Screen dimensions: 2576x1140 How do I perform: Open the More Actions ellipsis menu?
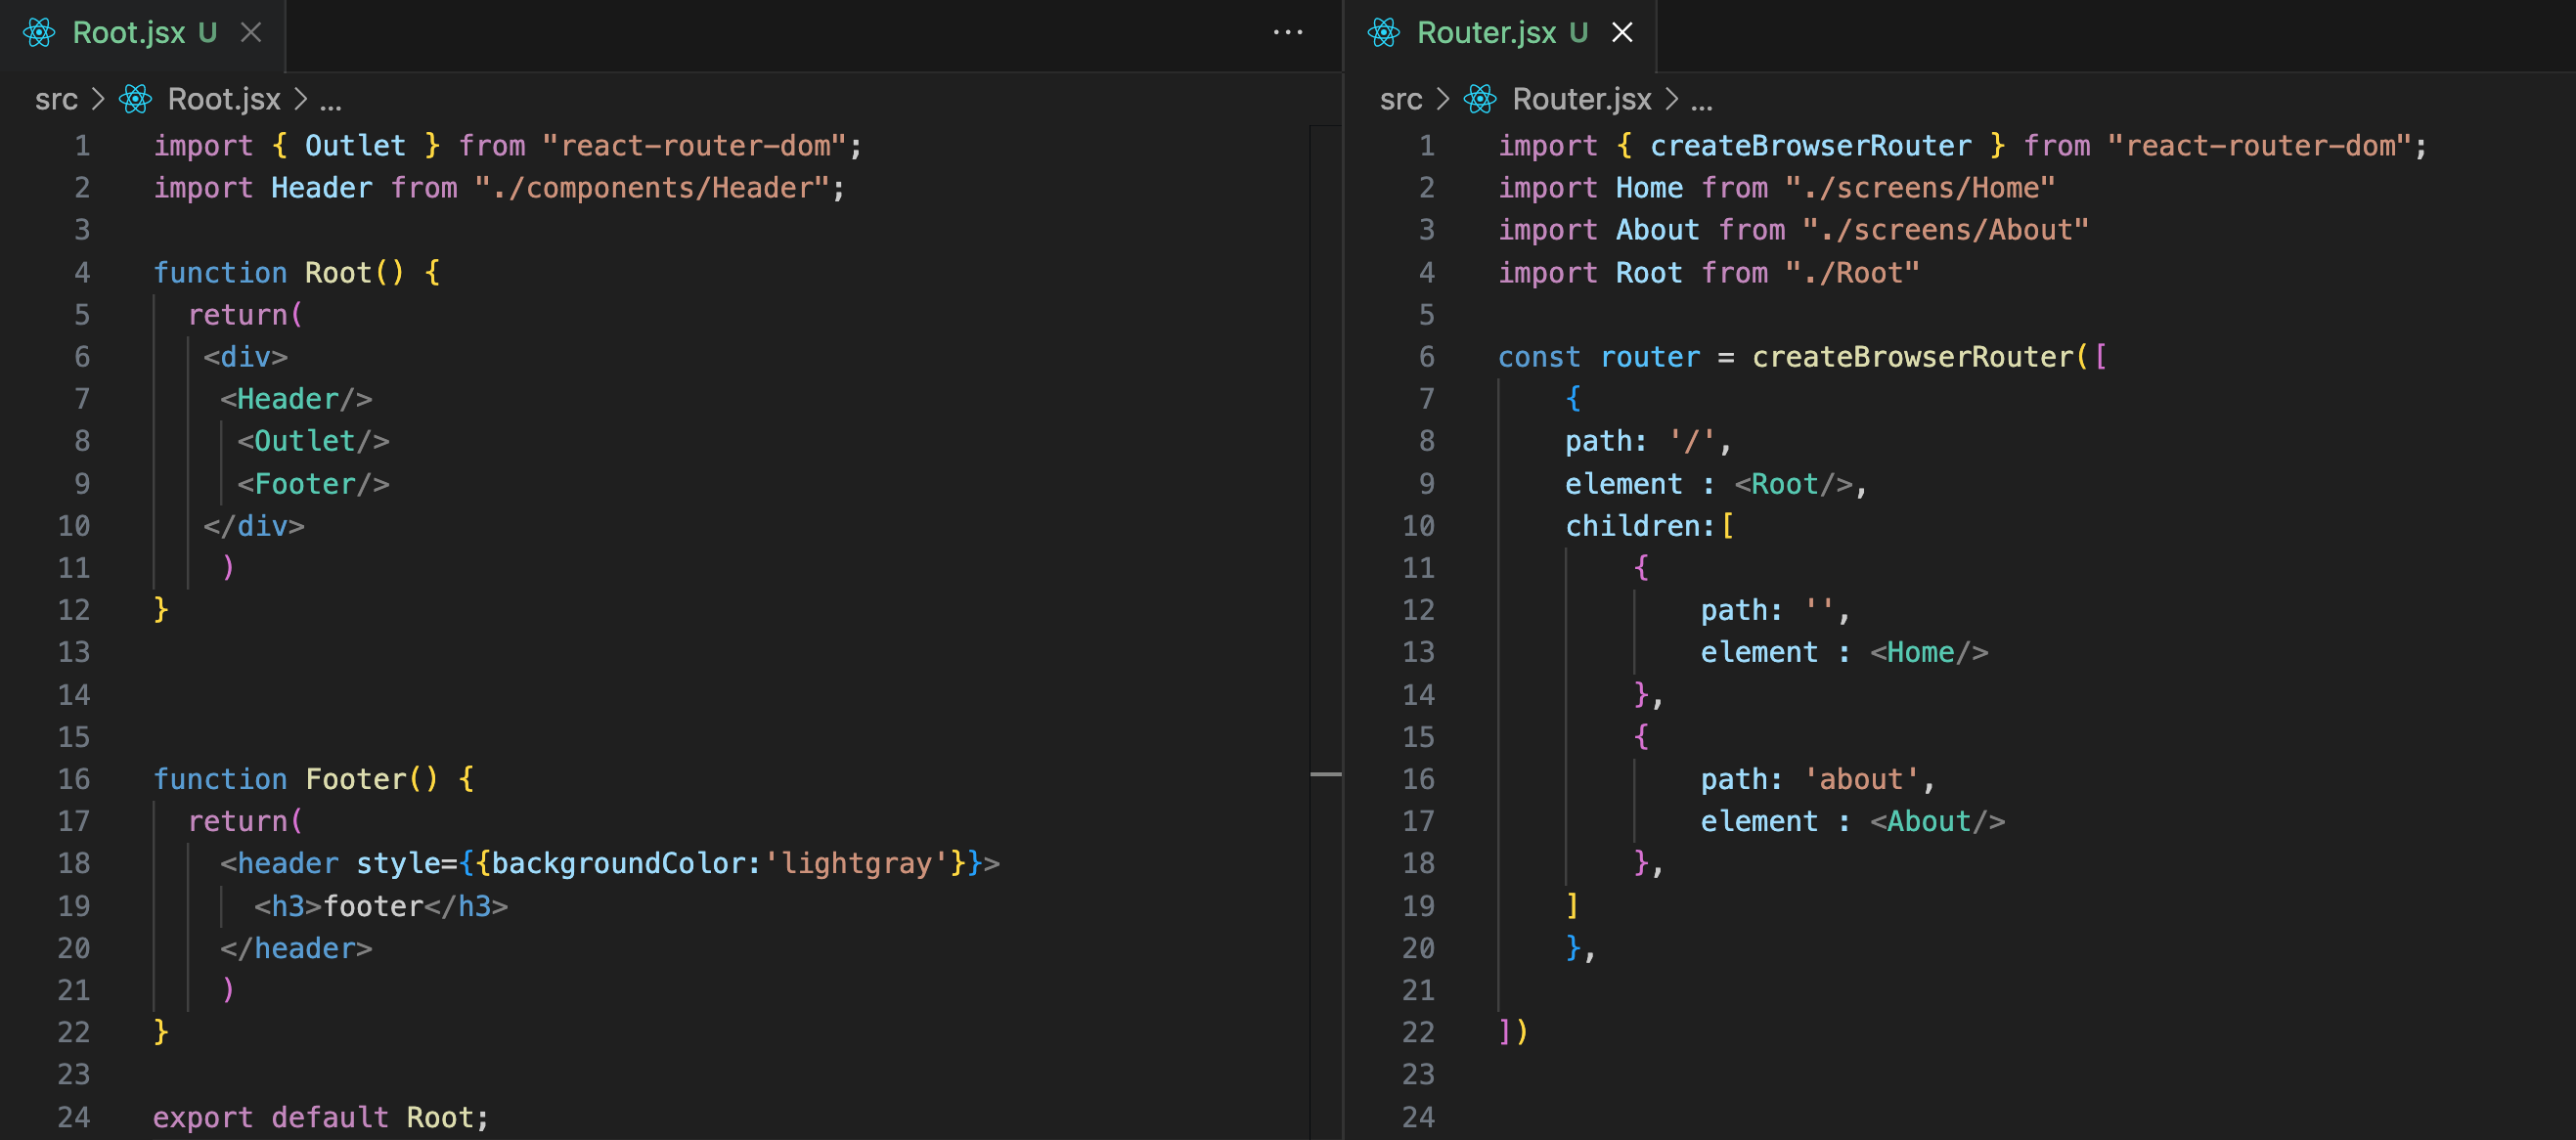pos(1287,33)
